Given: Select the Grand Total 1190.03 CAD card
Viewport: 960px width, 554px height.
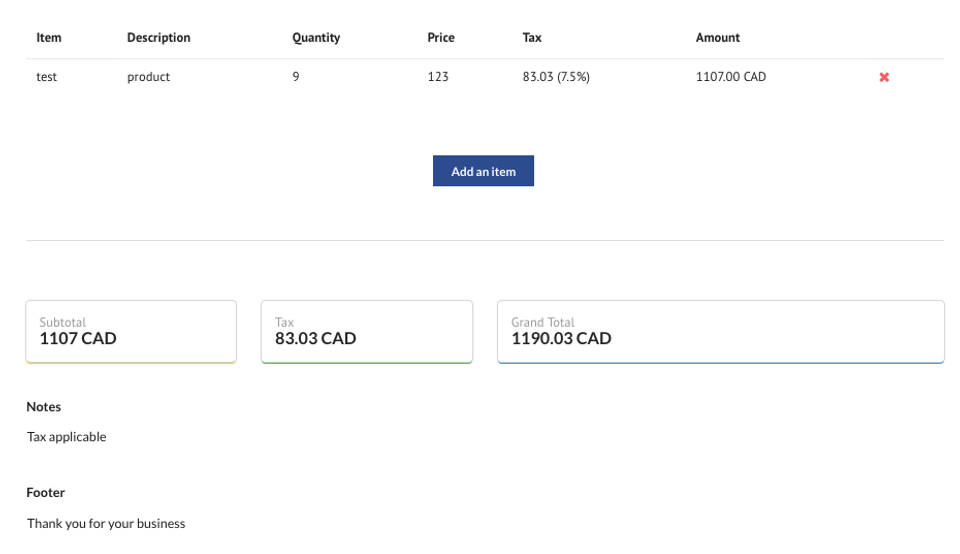Looking at the screenshot, I should [x=720, y=331].
